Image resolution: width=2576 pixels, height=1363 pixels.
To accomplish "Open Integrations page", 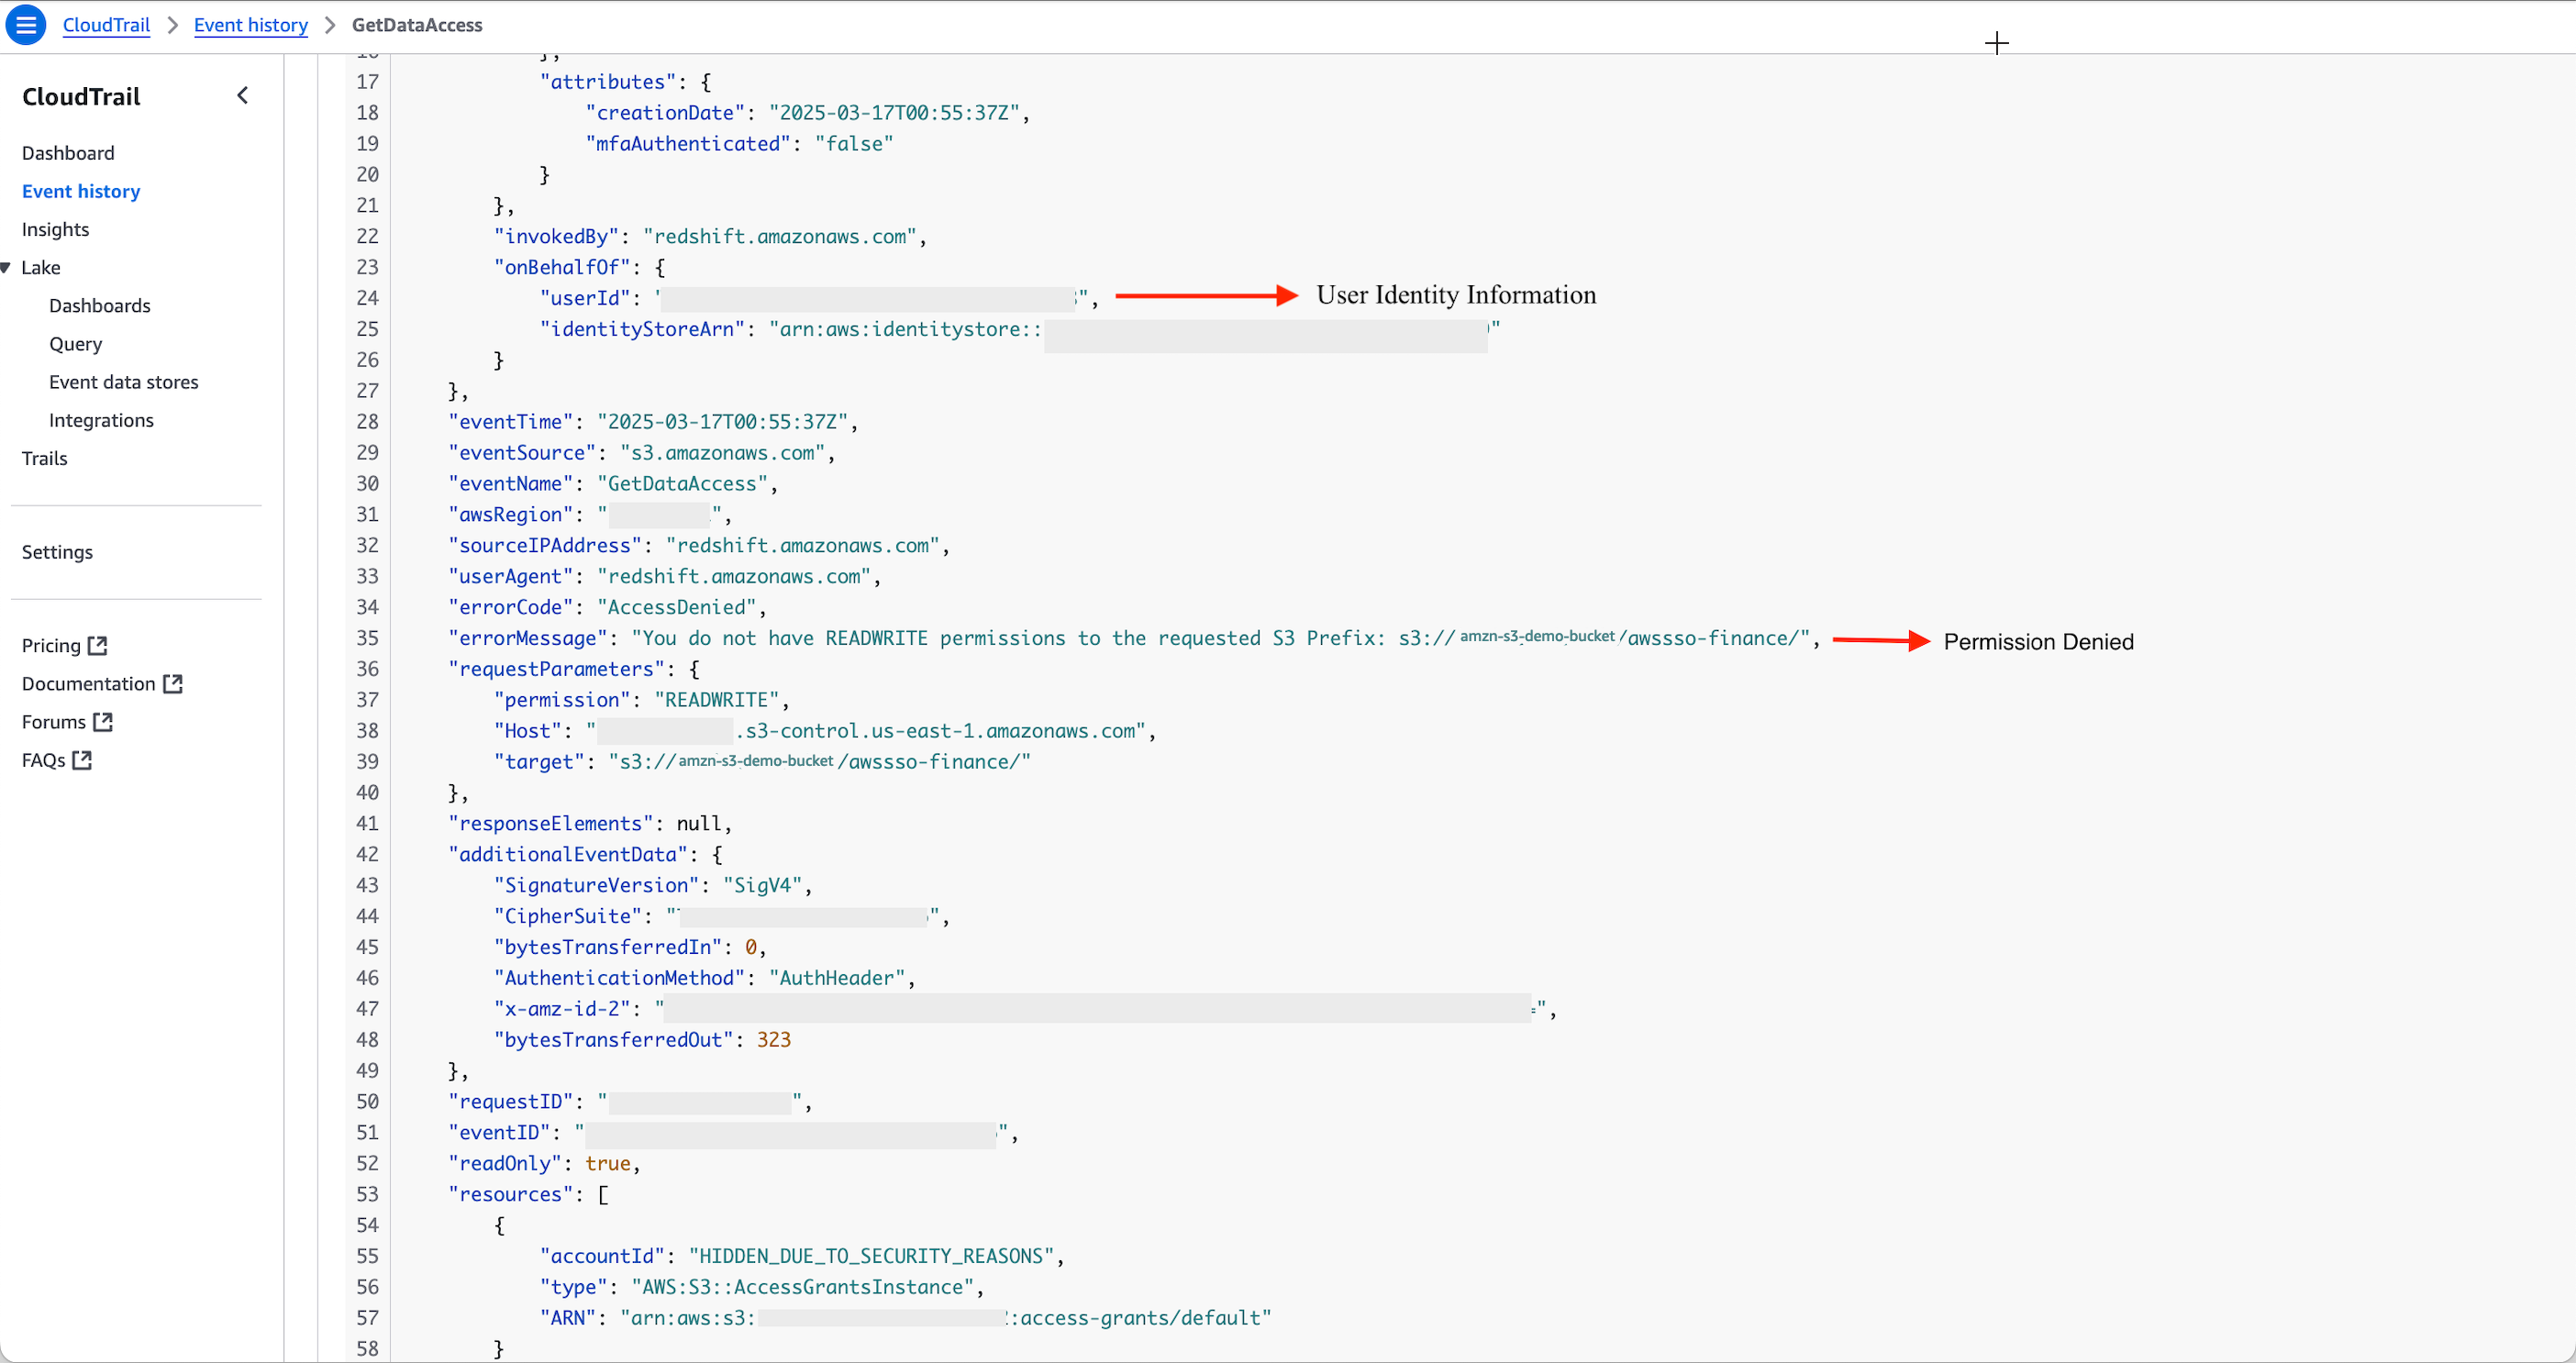I will (x=101, y=420).
